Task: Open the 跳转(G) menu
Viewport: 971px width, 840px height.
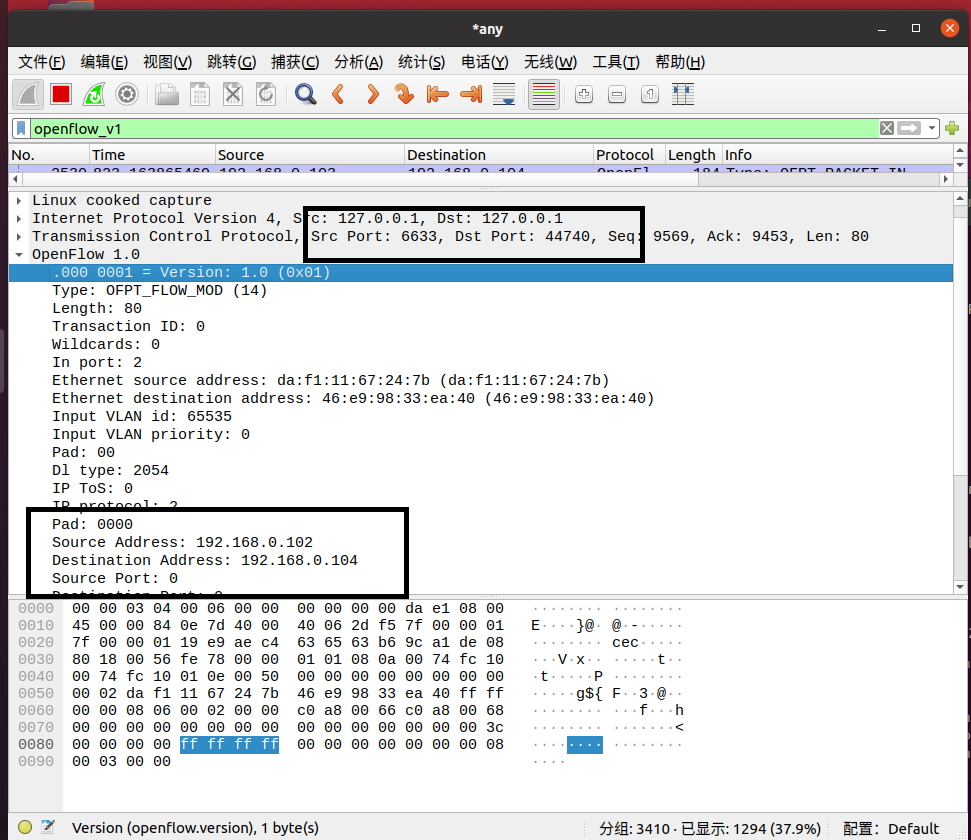Action: pyautogui.click(x=231, y=62)
